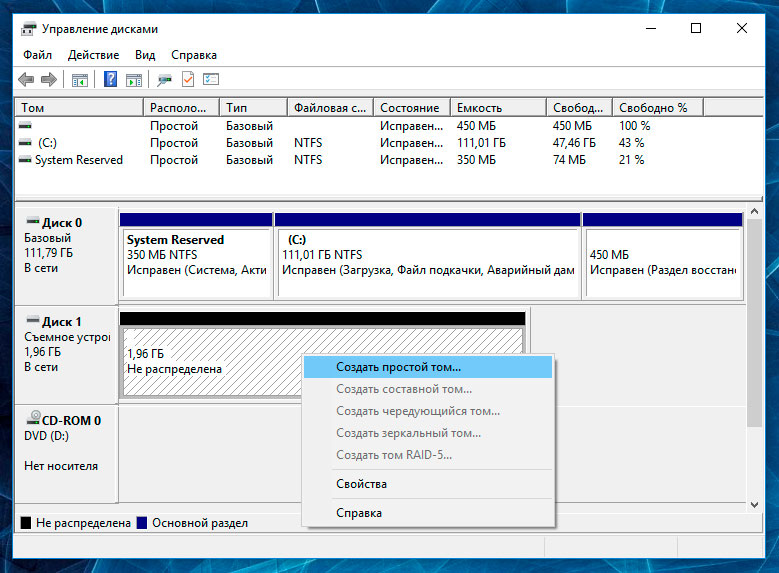The image size is (779, 573).
Task: Minimize the Disk Management window
Action: coord(651,28)
